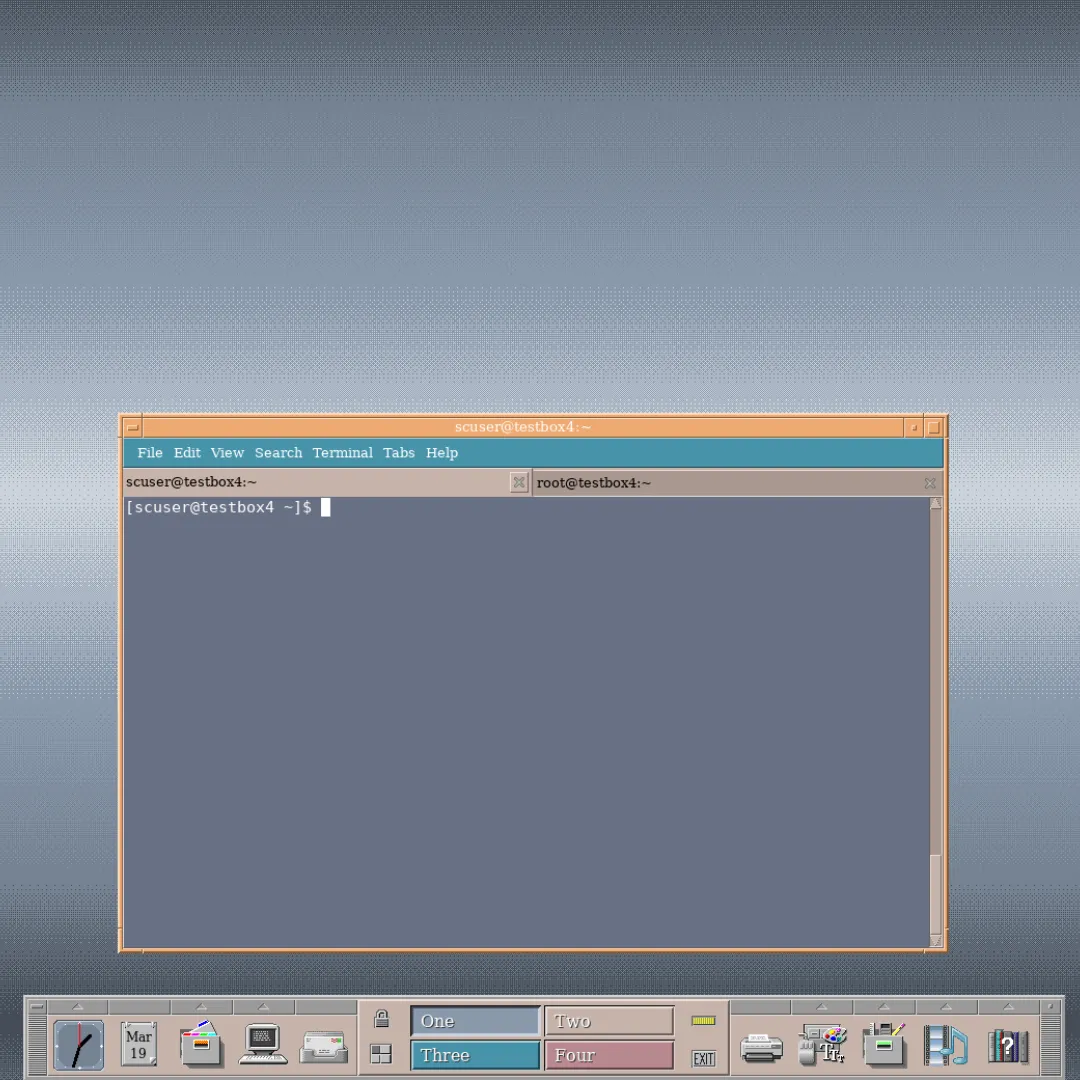Expand the subpanel arrow above the Mailer

point(323,1007)
